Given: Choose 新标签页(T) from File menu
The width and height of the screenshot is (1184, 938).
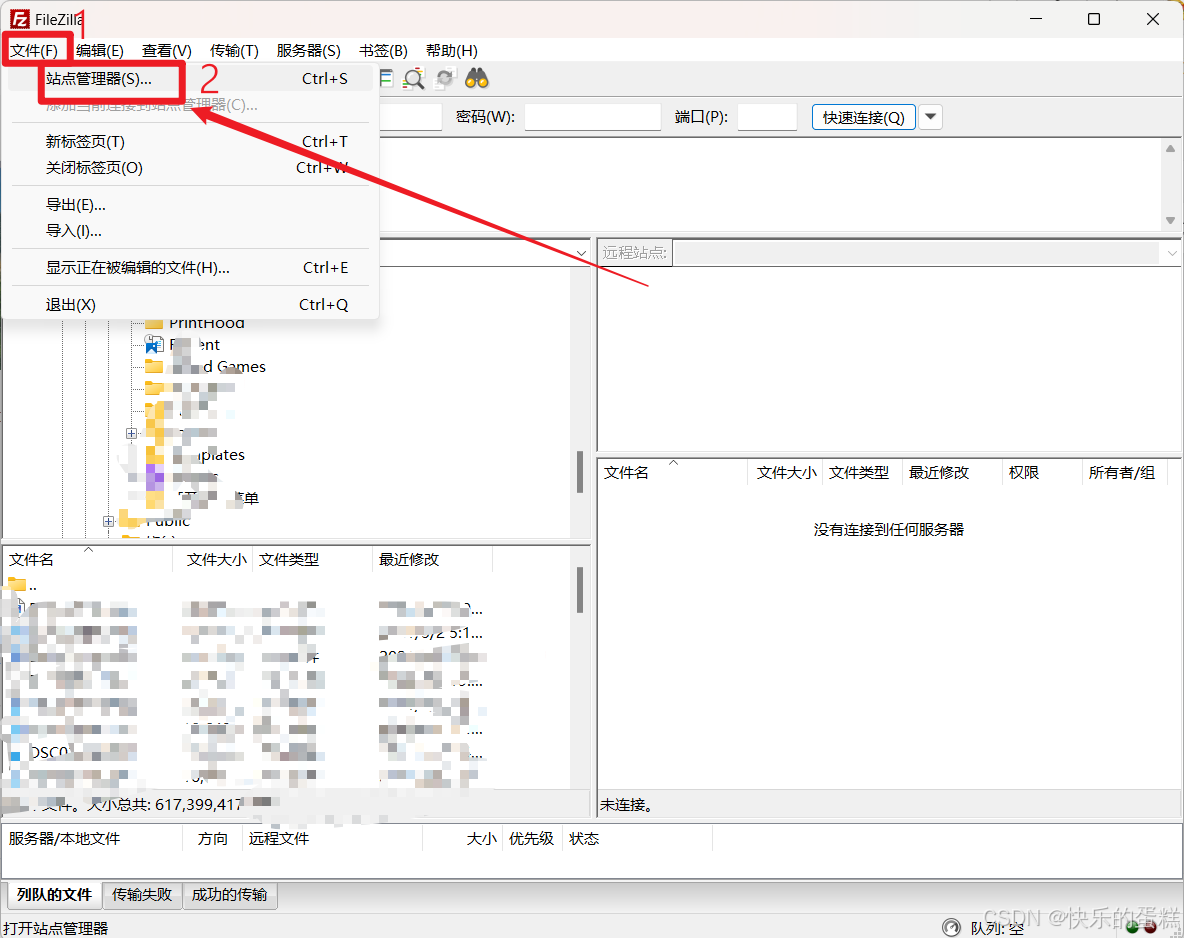Looking at the screenshot, I should click(x=190, y=142).
